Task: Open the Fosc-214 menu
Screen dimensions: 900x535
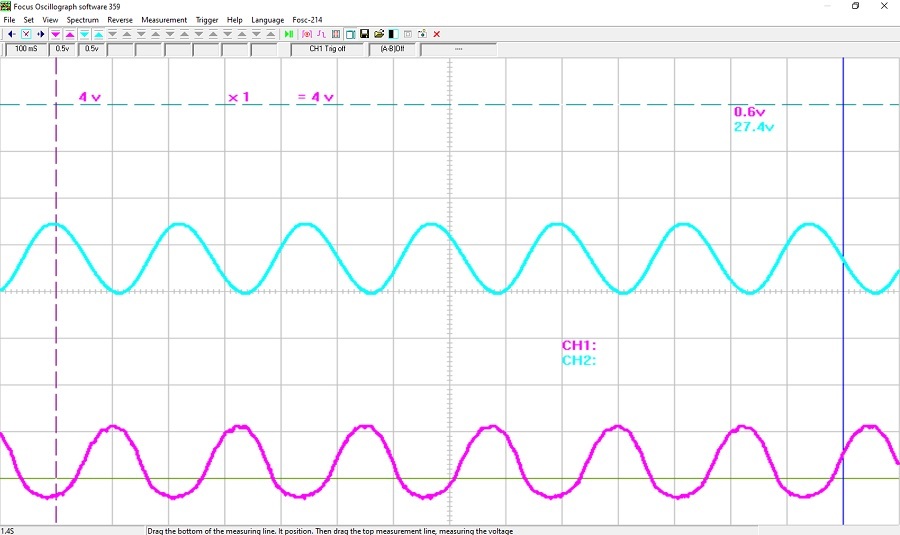Action: [x=307, y=20]
